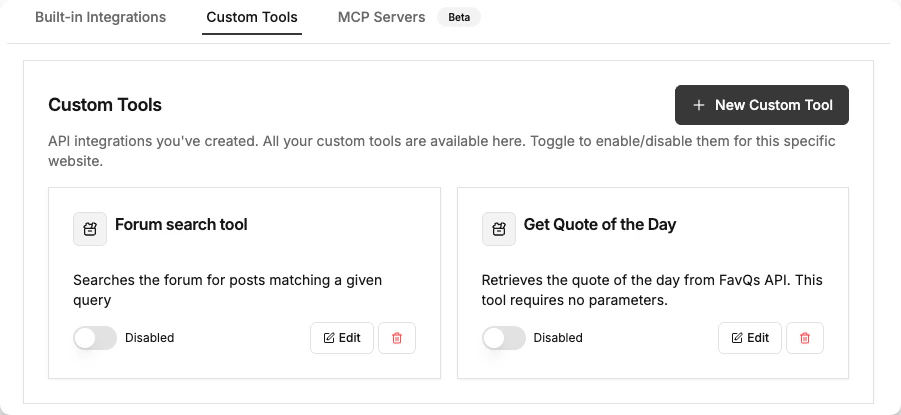Select the Custom Tools tab

(x=252, y=17)
